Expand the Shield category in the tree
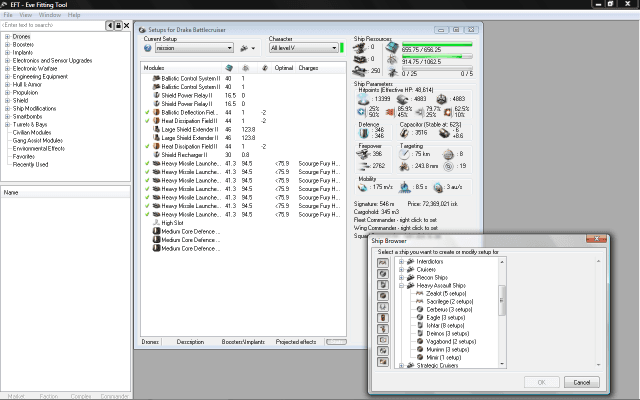 coord(7,100)
